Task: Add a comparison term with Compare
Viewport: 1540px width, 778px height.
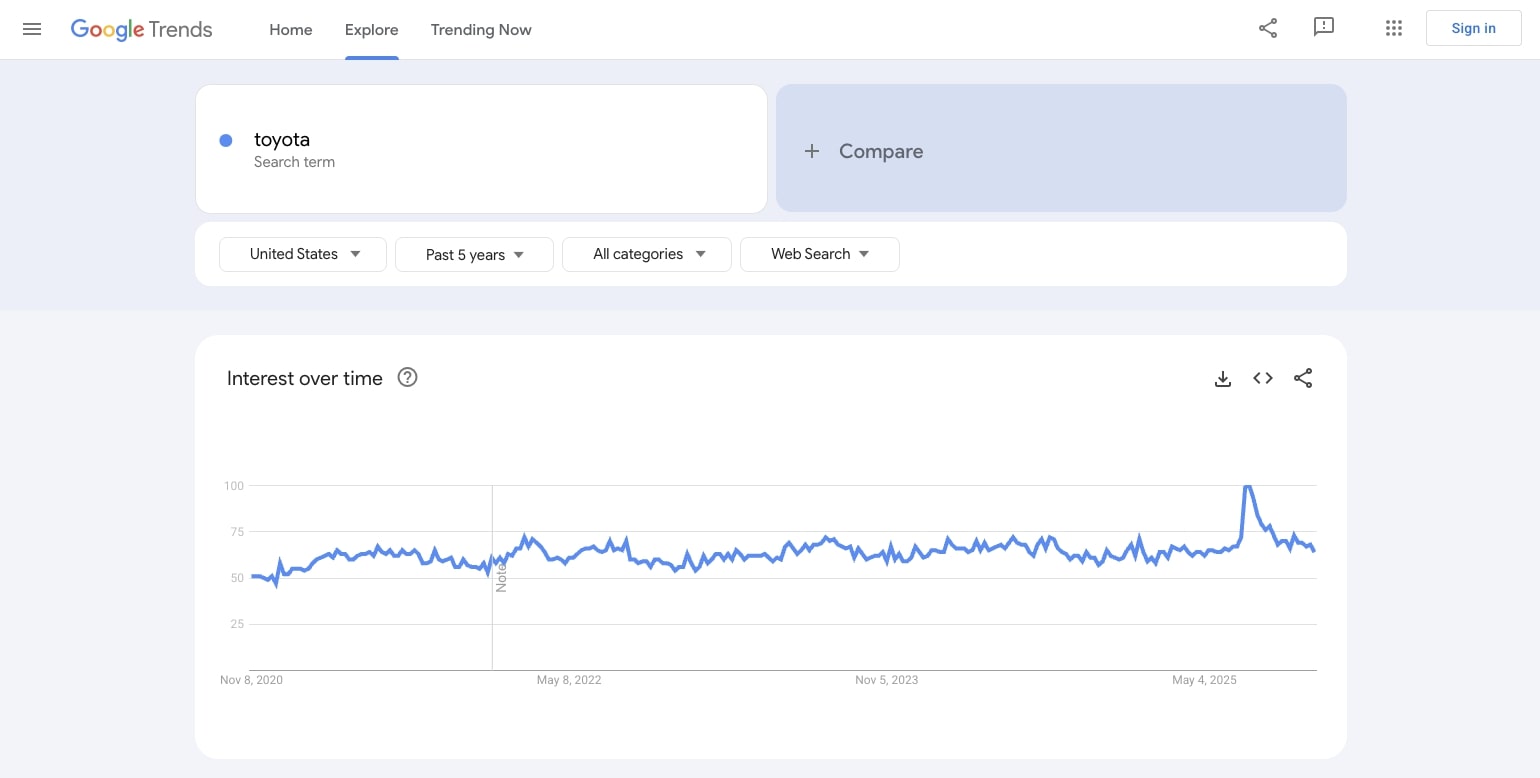Action: point(864,150)
